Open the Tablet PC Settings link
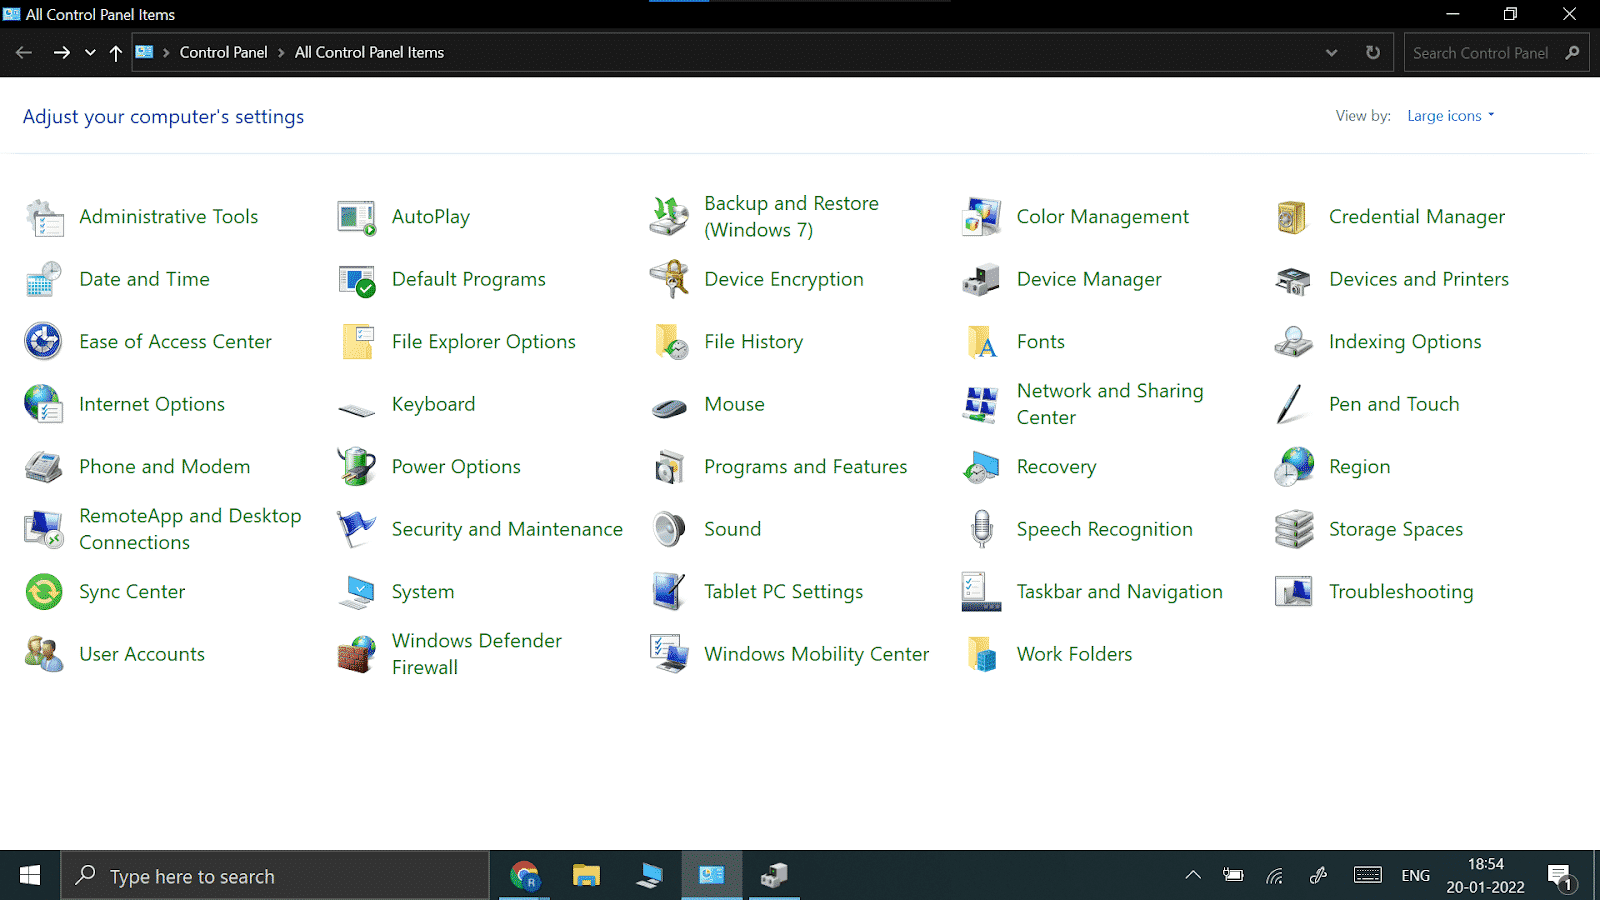This screenshot has width=1600, height=900. point(783,592)
